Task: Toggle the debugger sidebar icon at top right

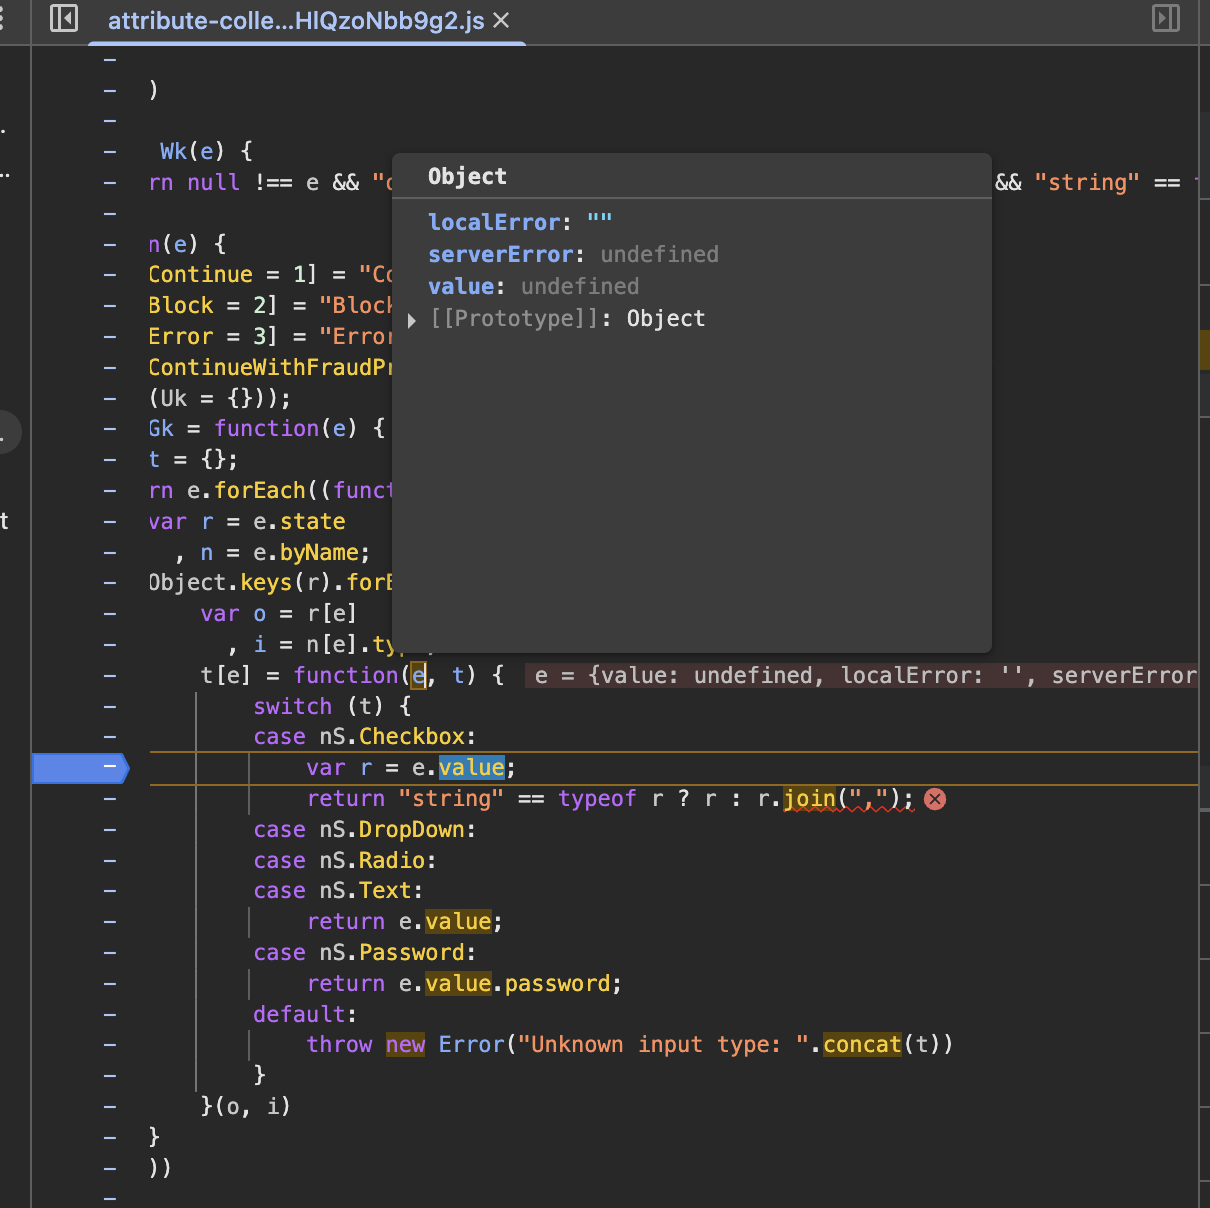Action: pyautogui.click(x=1166, y=18)
